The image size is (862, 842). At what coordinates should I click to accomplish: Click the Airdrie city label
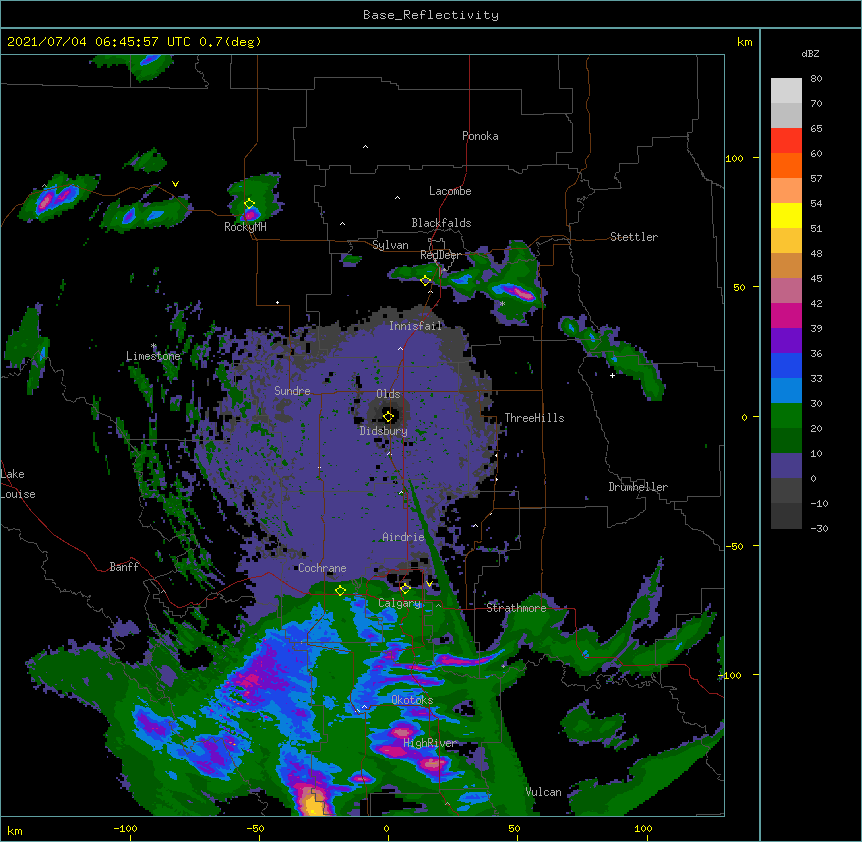[404, 537]
